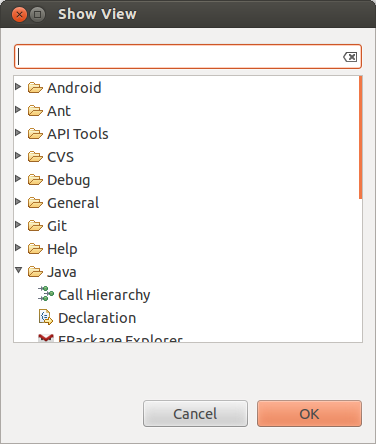
Task: Click the Debug folder icon
Action: tap(35, 180)
